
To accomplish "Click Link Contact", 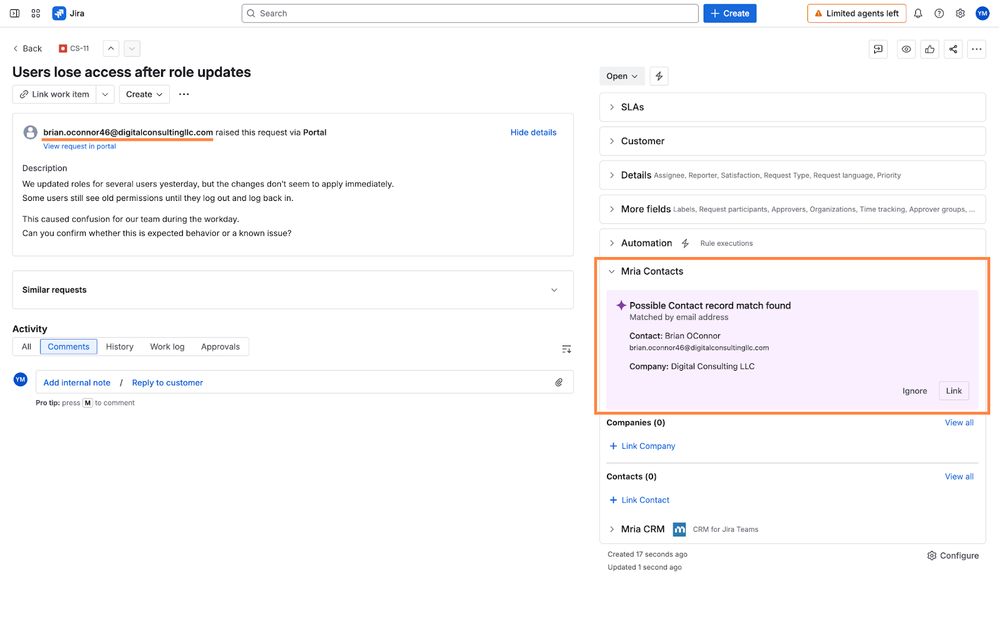I will [640, 501].
